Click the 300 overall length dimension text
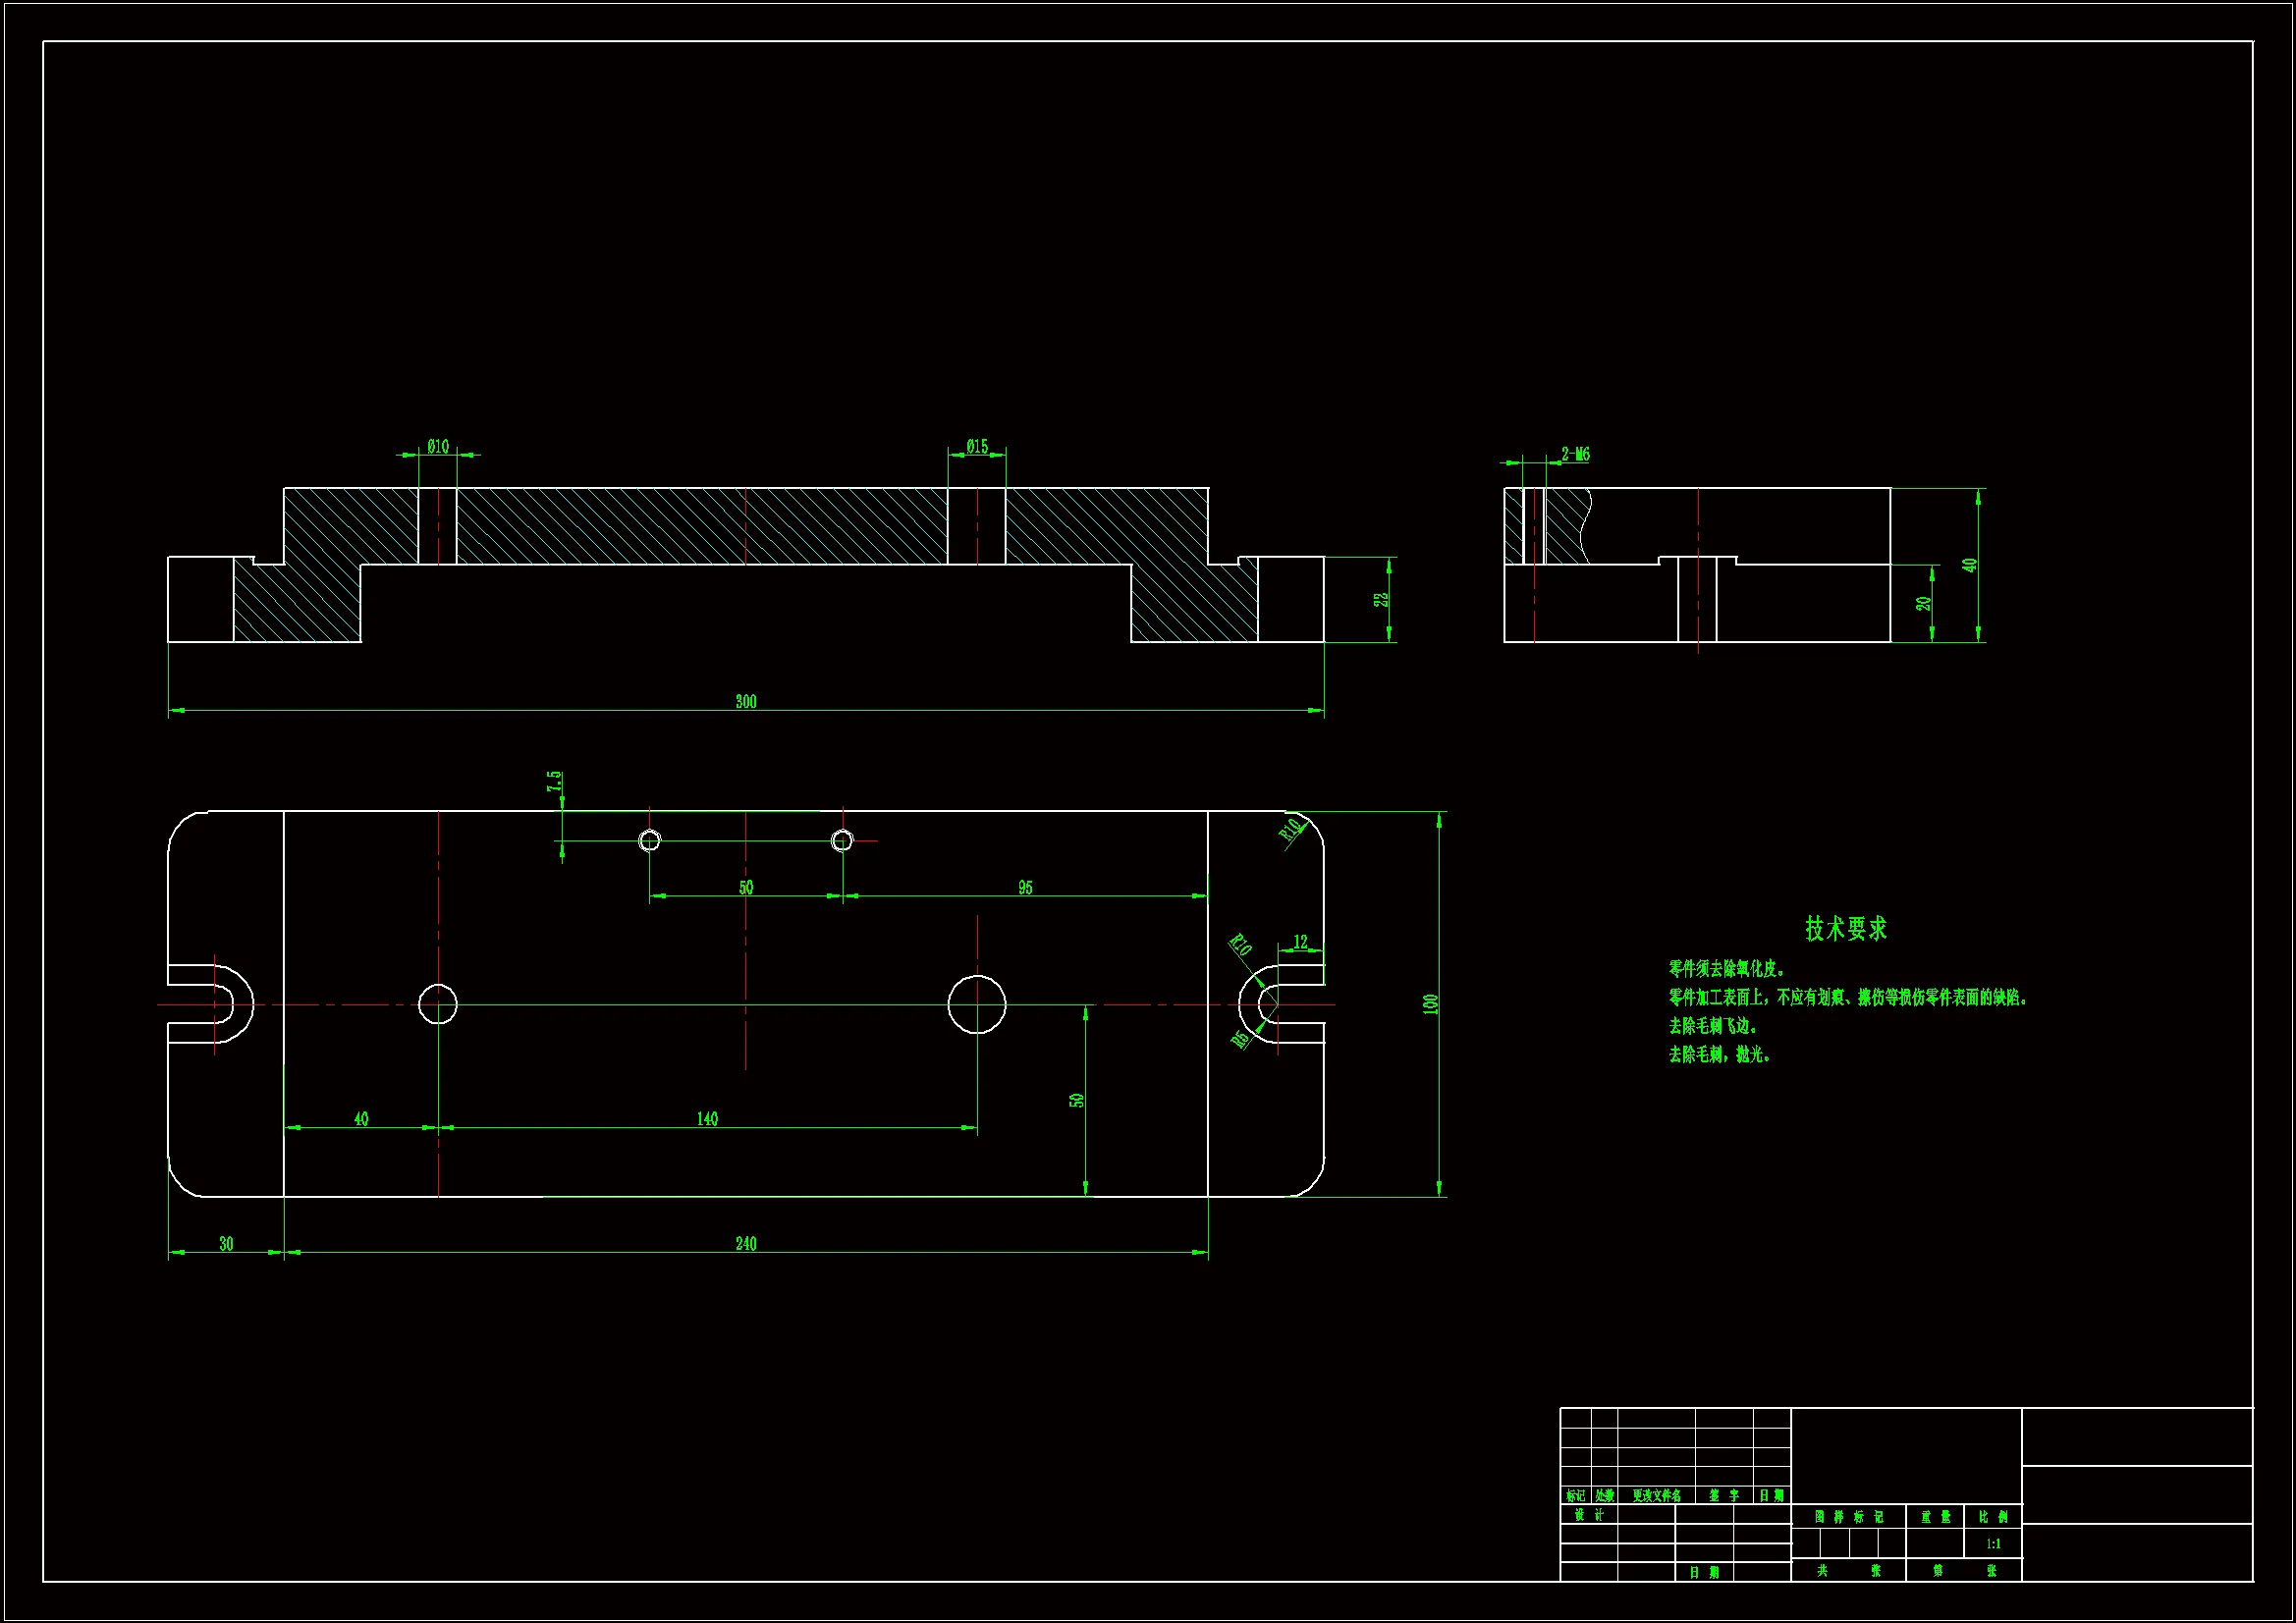Image resolution: width=2296 pixels, height=1623 pixels. pos(746,702)
